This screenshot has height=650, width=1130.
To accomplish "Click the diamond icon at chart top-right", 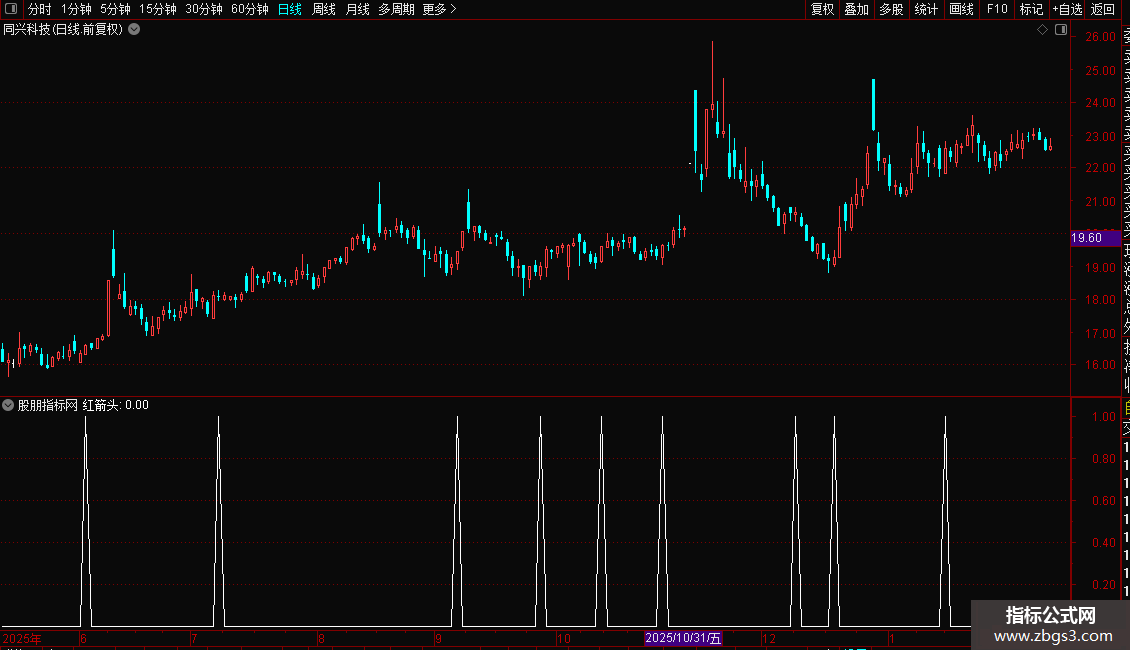I will 1042,30.
